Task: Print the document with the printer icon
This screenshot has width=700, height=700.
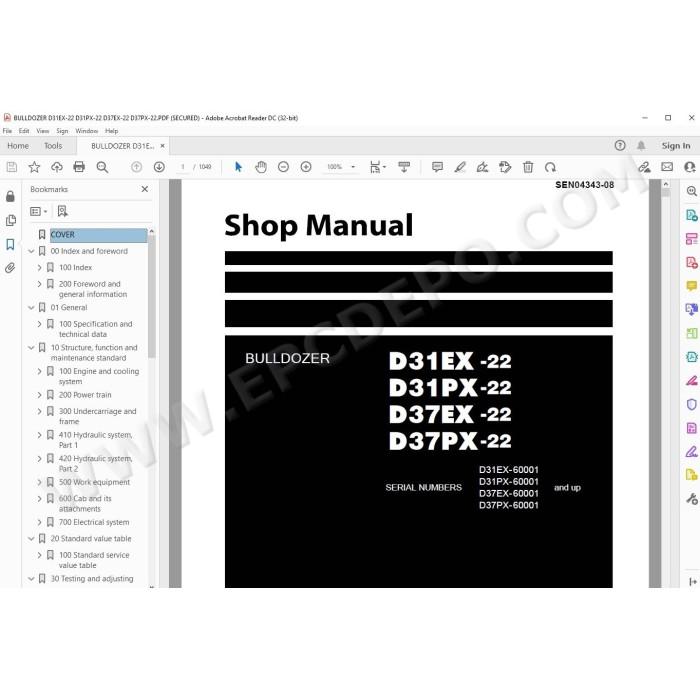Action: coord(79,167)
